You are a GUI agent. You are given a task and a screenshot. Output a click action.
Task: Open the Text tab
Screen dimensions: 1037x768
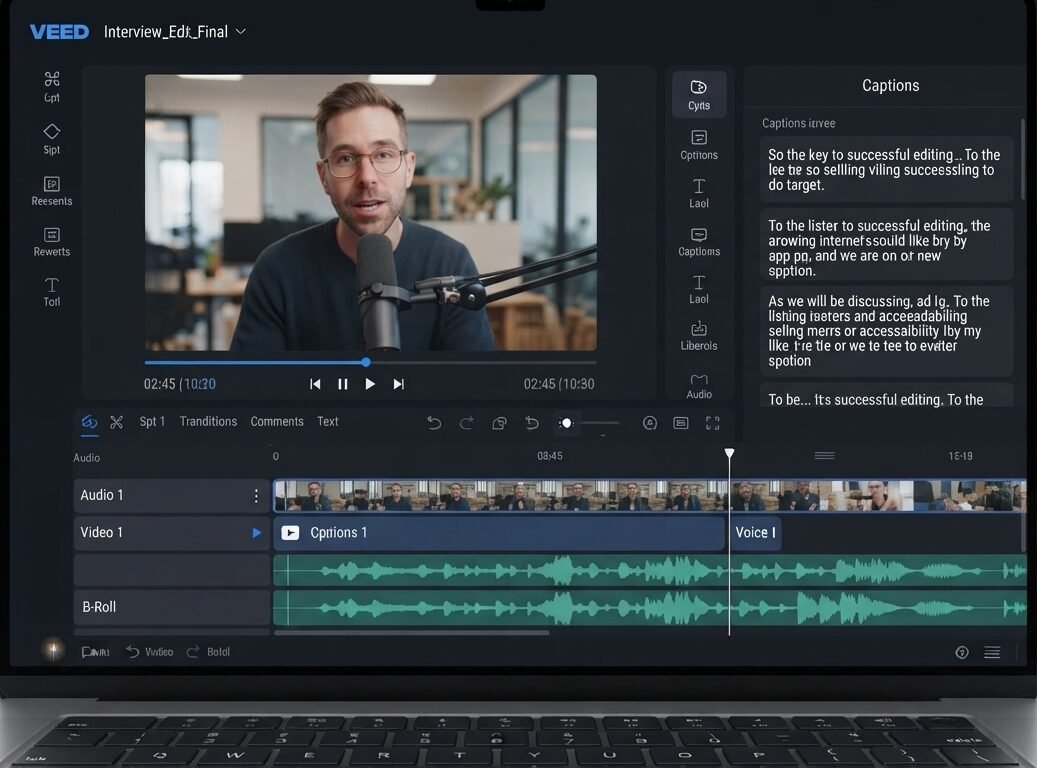327,421
